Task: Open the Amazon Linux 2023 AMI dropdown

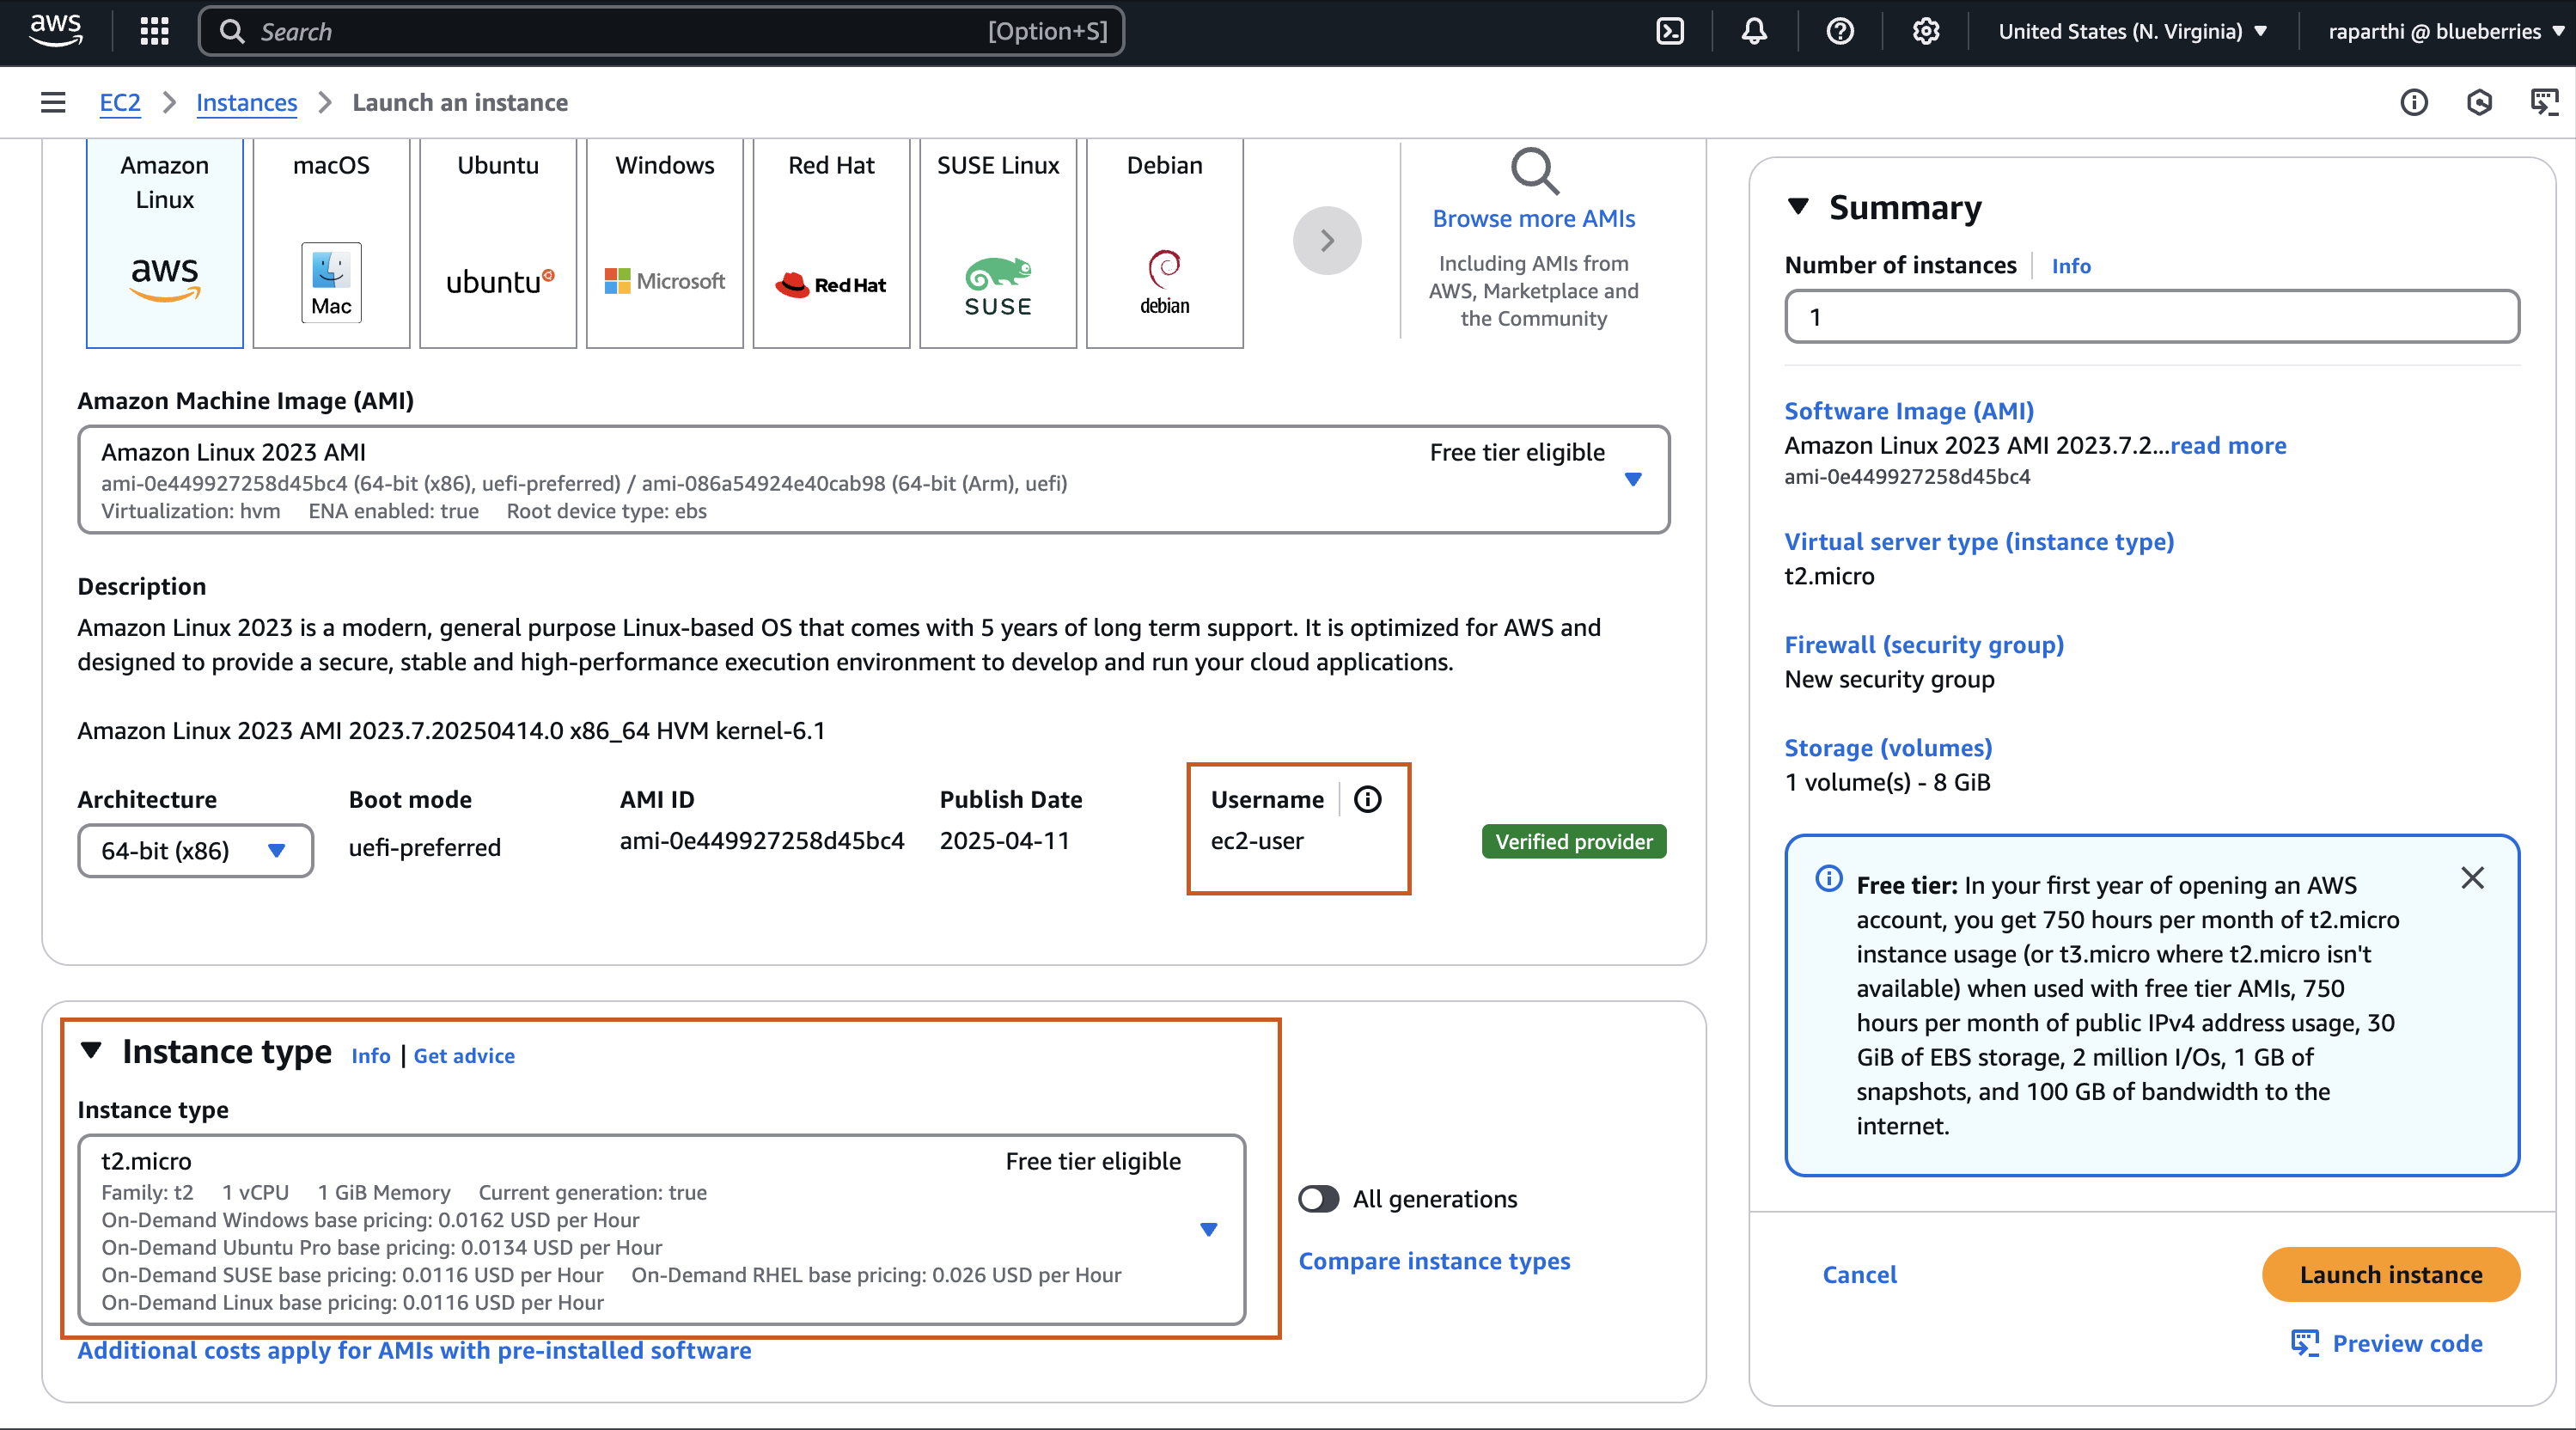Action: click(x=874, y=480)
